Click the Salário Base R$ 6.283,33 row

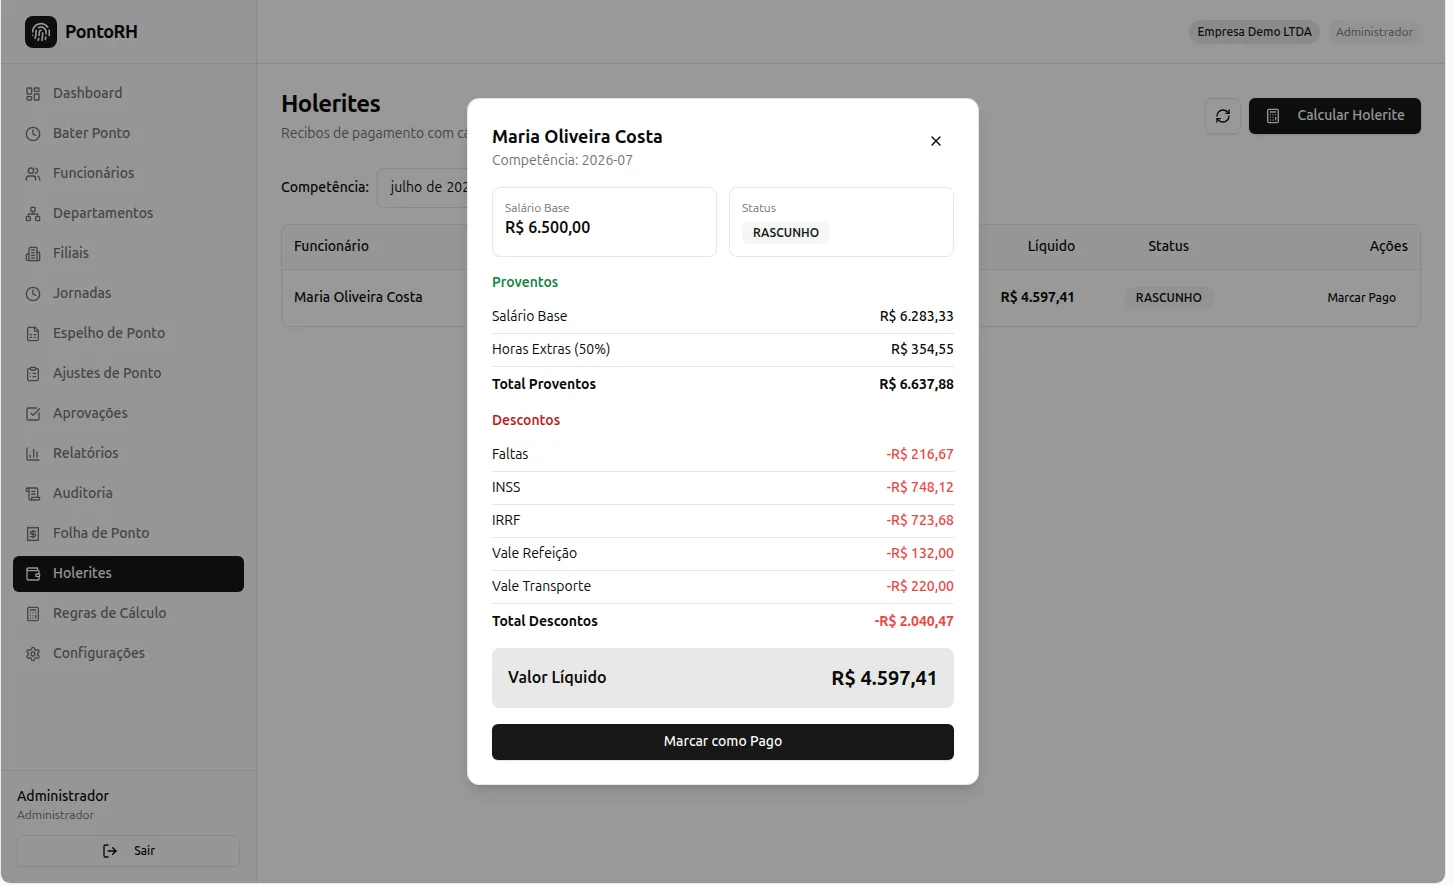click(x=723, y=316)
